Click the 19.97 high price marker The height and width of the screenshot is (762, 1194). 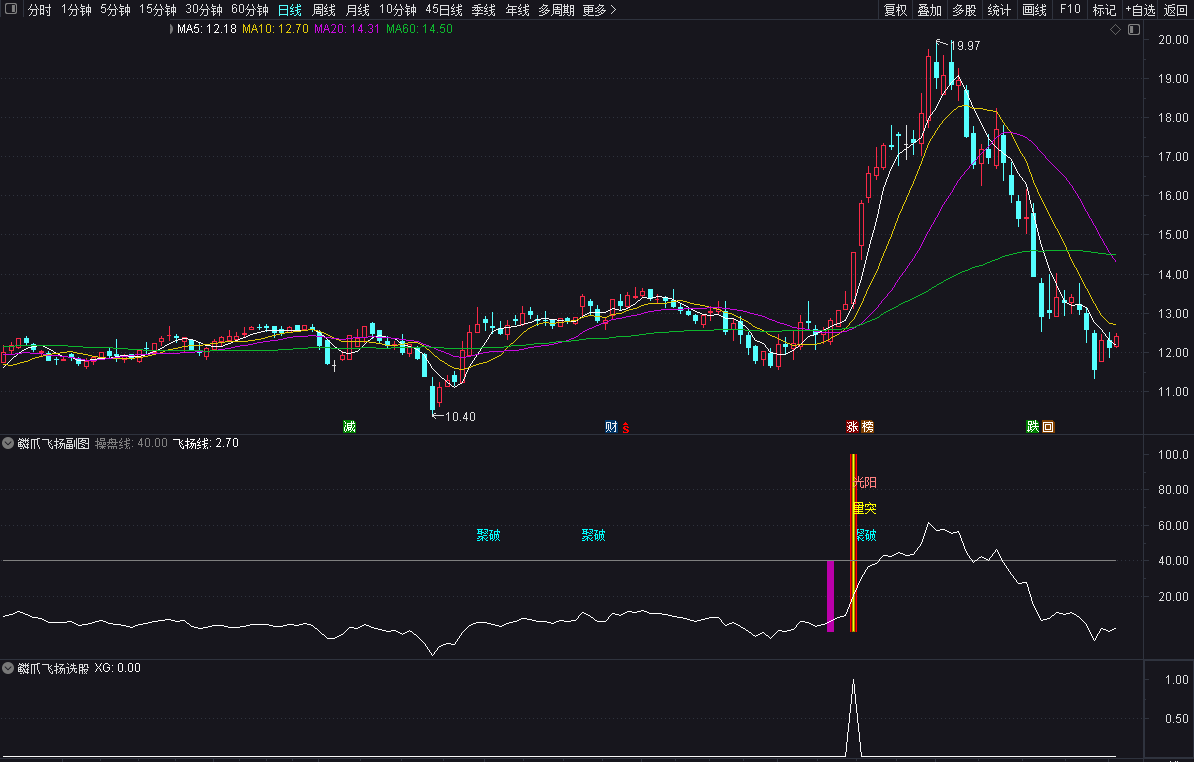coord(966,46)
